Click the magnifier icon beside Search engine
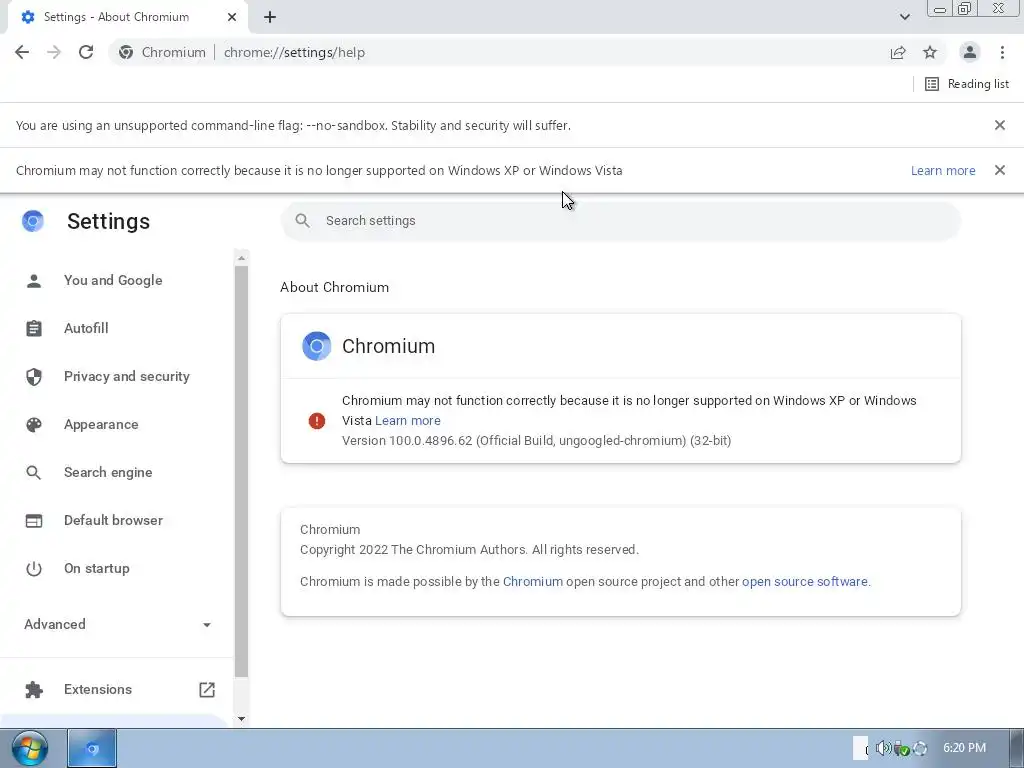Viewport: 1024px width, 768px height. coord(33,473)
